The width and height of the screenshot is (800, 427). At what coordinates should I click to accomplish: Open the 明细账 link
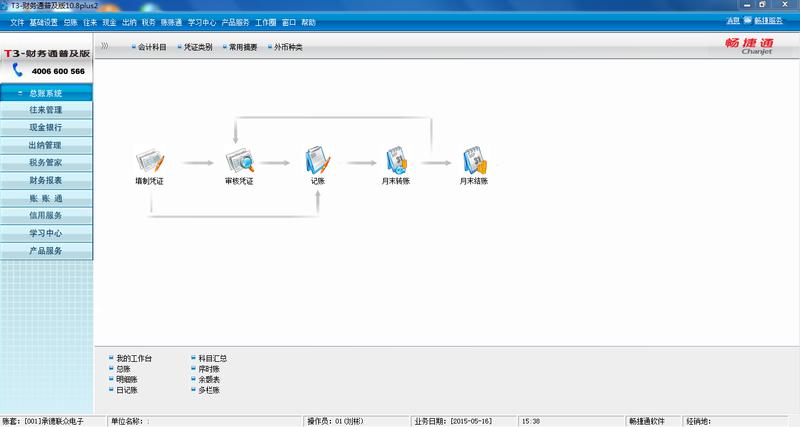point(127,380)
